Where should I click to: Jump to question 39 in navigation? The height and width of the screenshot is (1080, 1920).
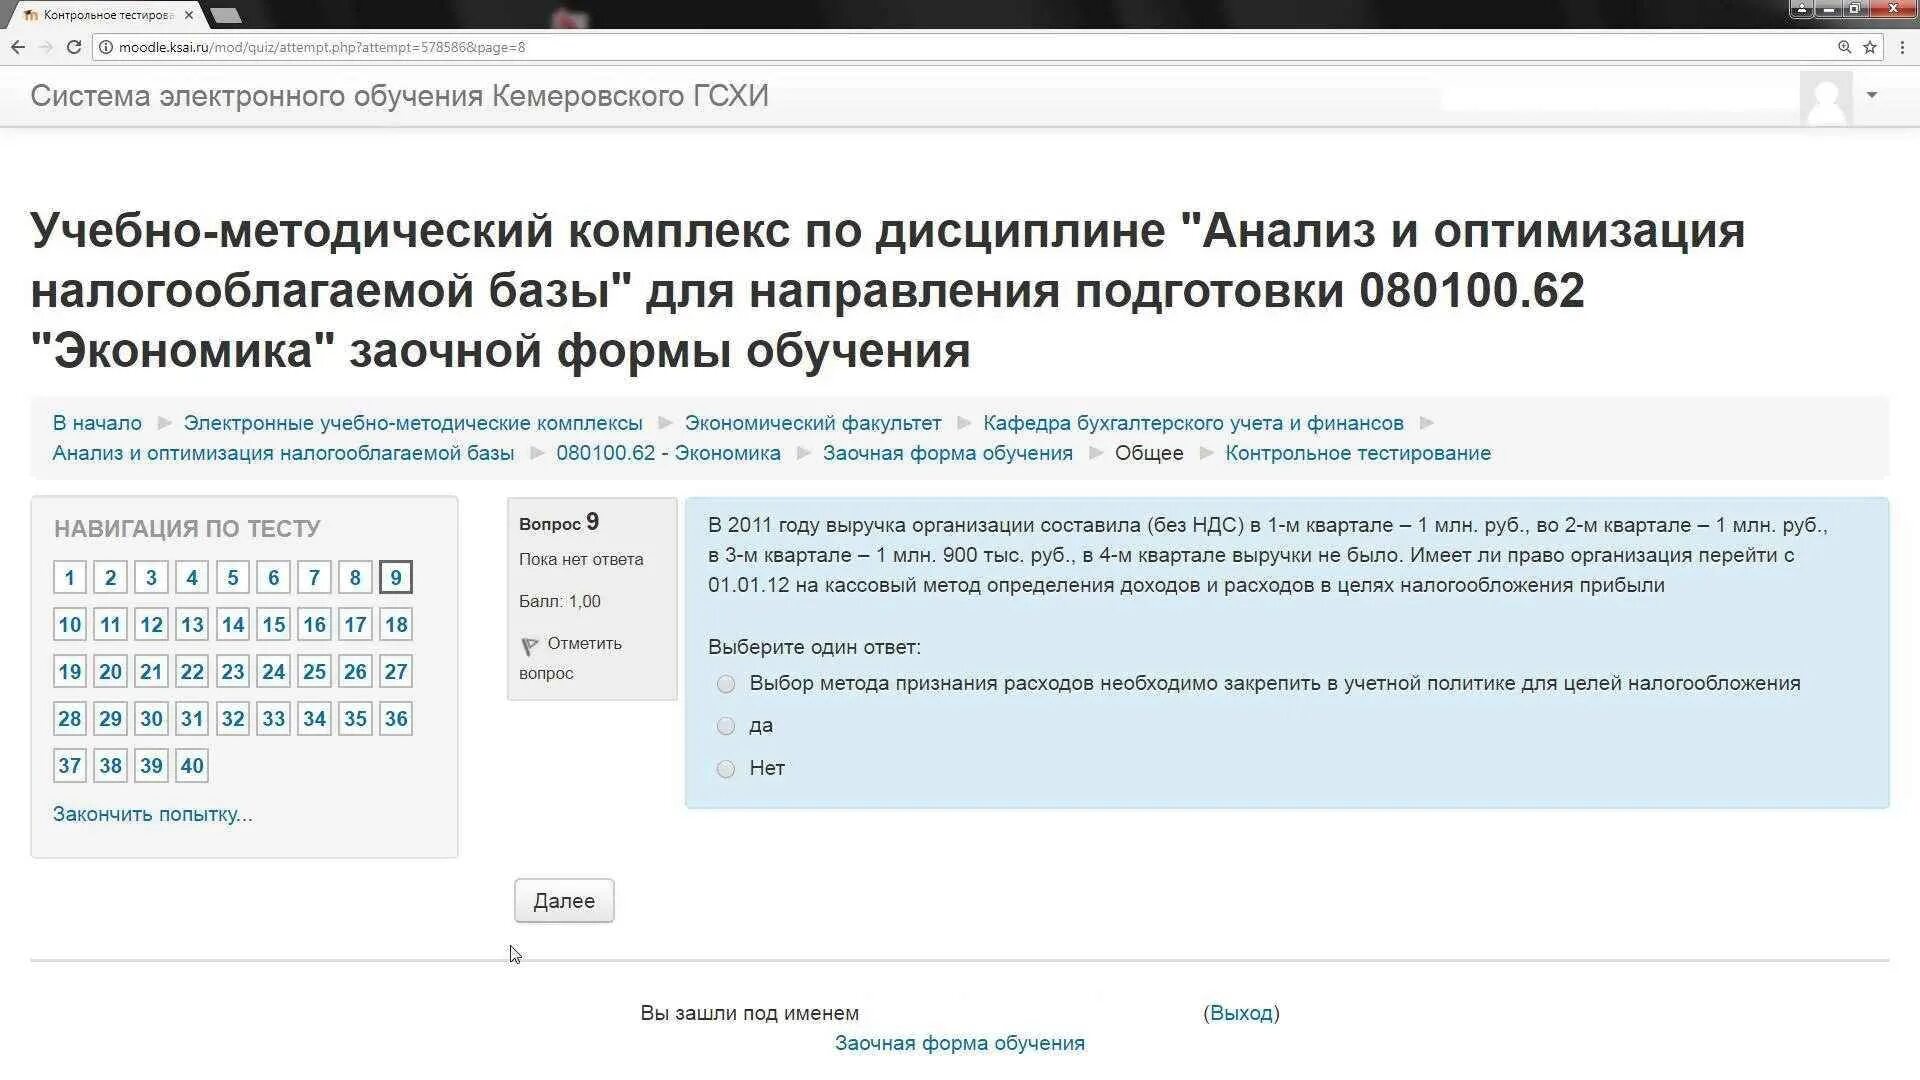click(151, 766)
